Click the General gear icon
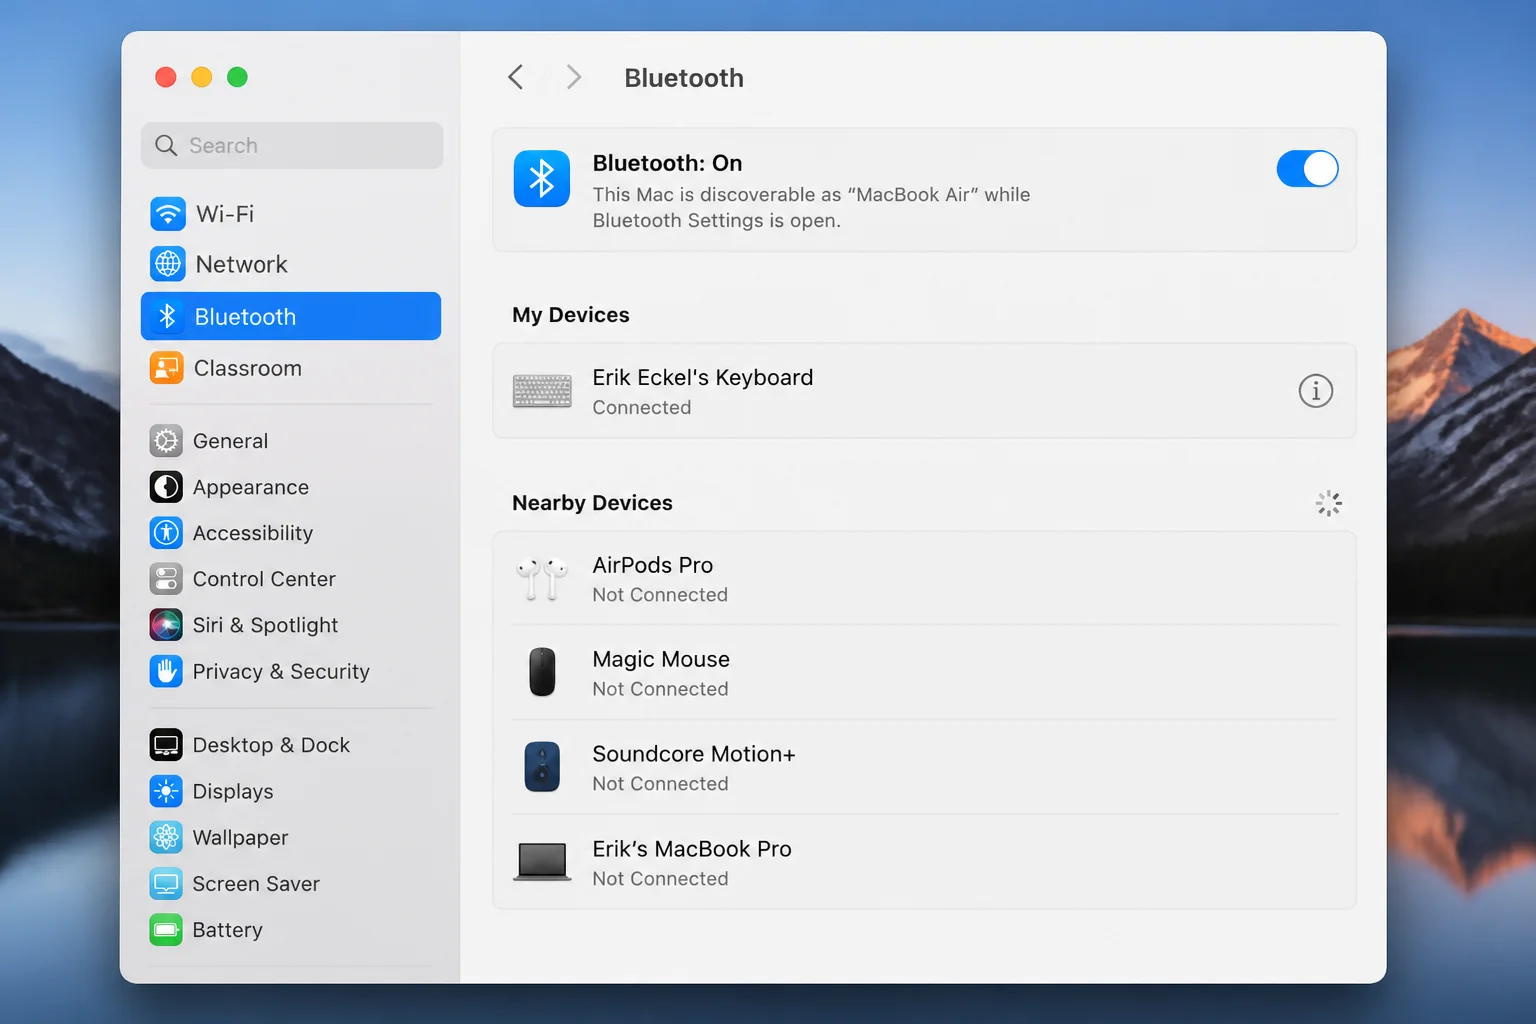1536x1024 pixels. coord(166,441)
